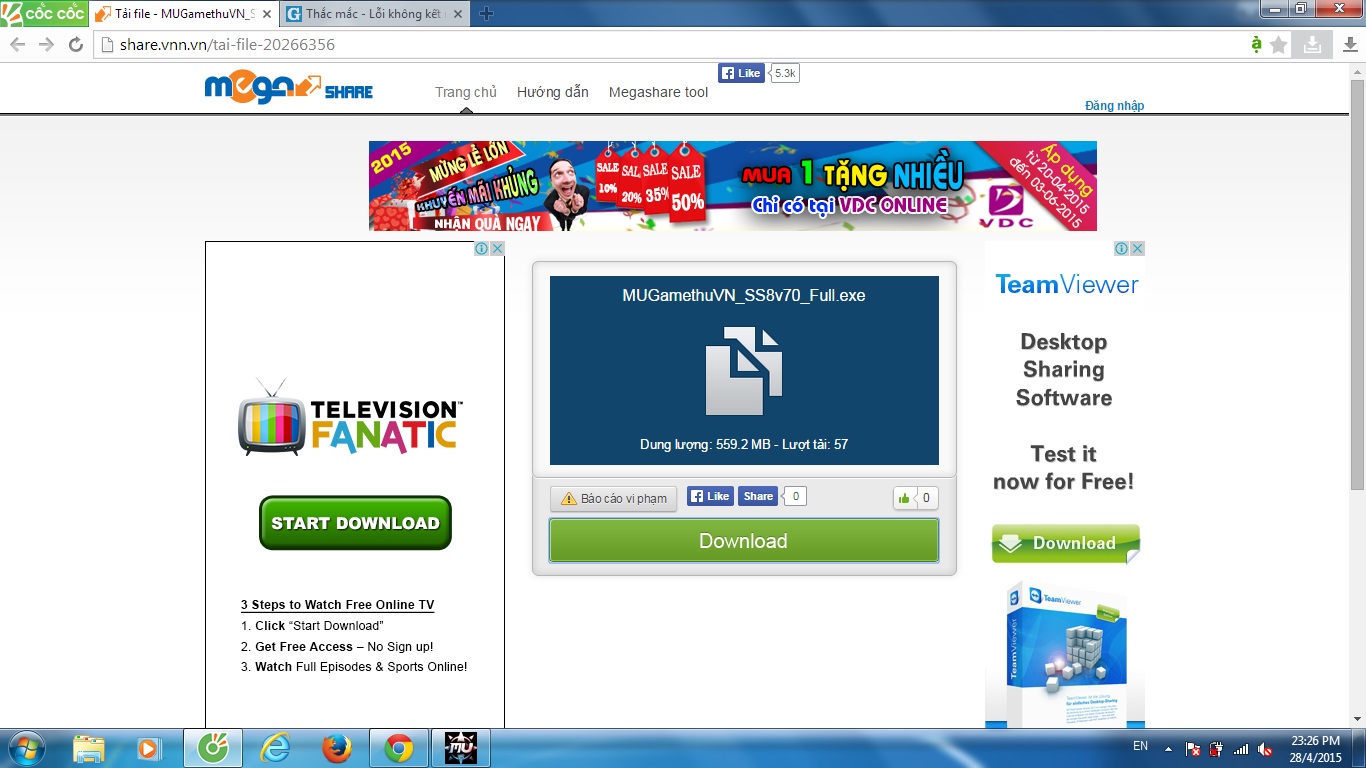Go back with the browser back arrow
This screenshot has height=768, width=1366.
tap(18, 44)
